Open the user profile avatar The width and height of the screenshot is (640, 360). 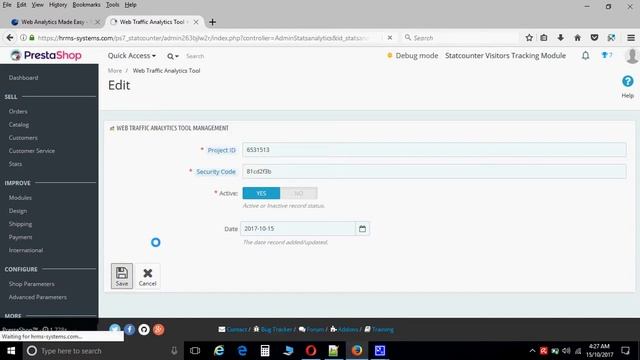[632, 56]
